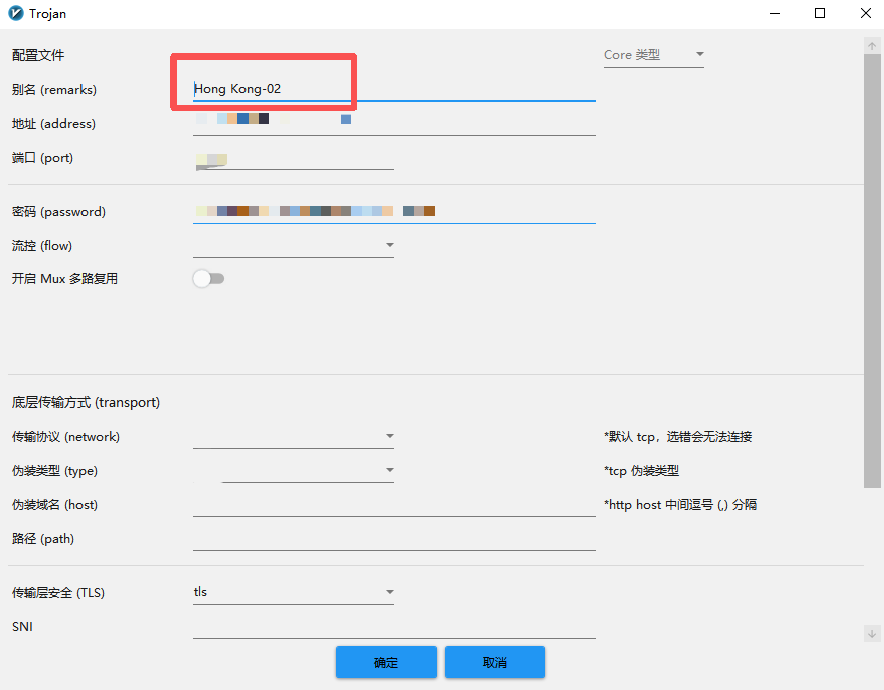Toggle the Mux multiplexing switch
The width and height of the screenshot is (884, 690).
208,279
